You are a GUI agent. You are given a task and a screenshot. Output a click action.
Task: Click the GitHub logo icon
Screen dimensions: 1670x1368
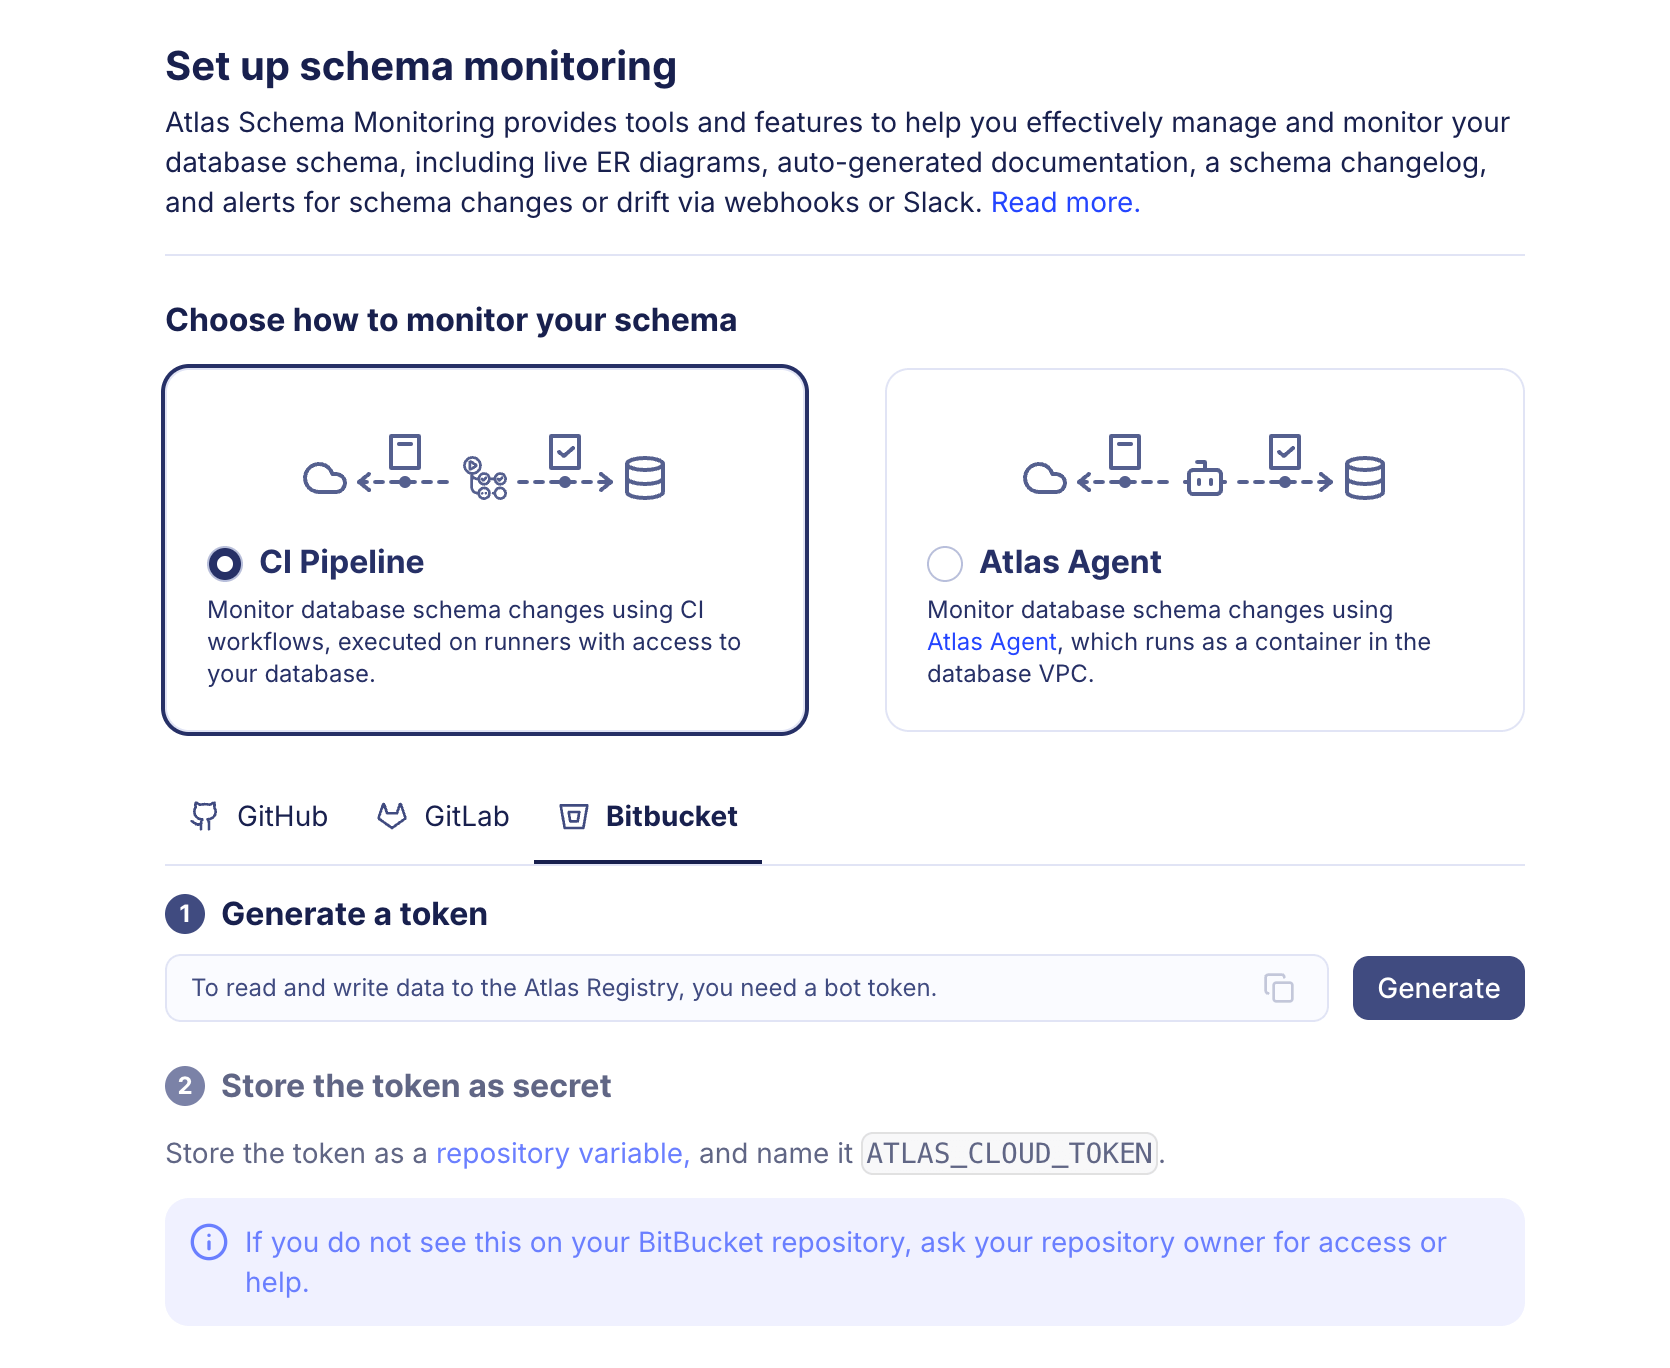tap(206, 816)
